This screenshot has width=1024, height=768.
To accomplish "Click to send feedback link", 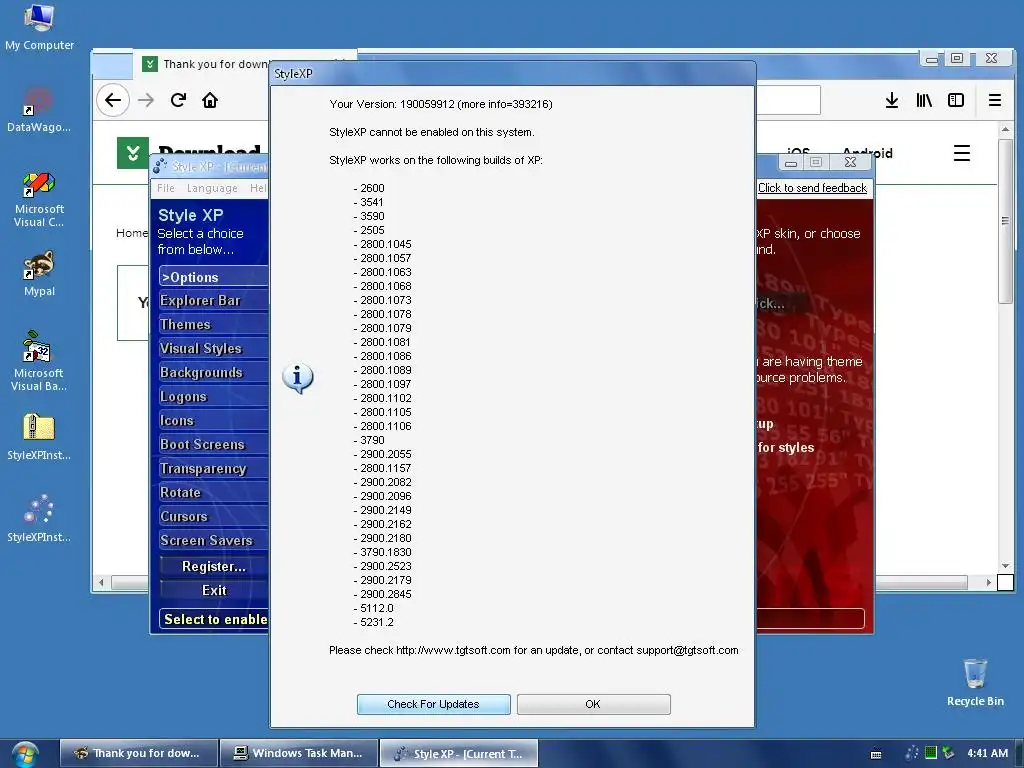I will click(812, 188).
